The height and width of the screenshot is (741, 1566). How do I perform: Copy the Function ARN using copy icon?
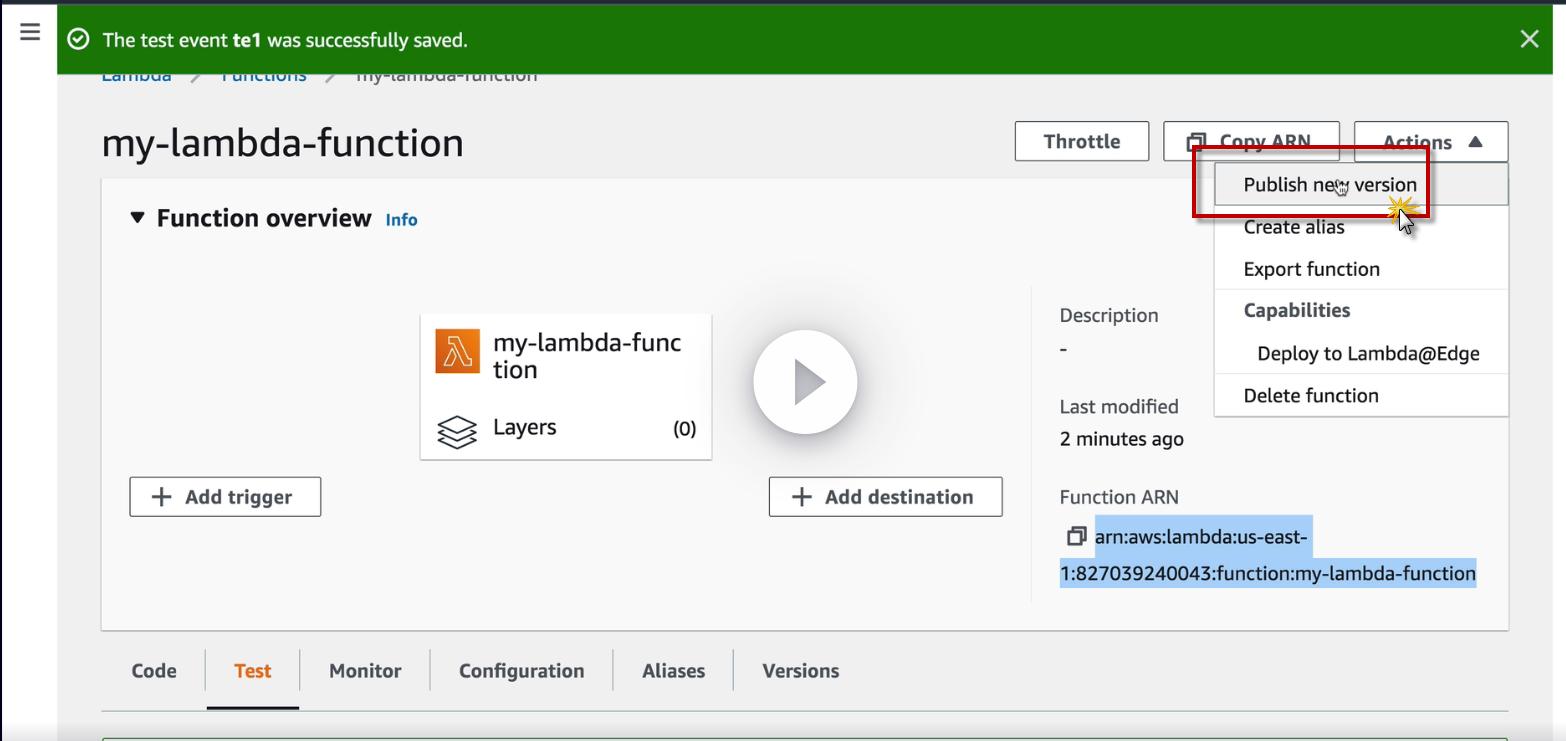tap(1076, 537)
